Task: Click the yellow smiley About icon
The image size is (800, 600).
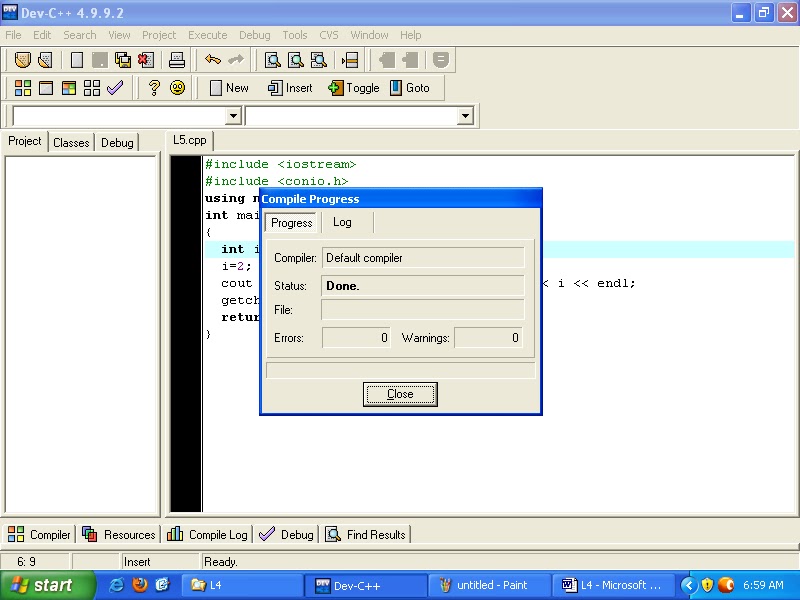Action: [177, 88]
